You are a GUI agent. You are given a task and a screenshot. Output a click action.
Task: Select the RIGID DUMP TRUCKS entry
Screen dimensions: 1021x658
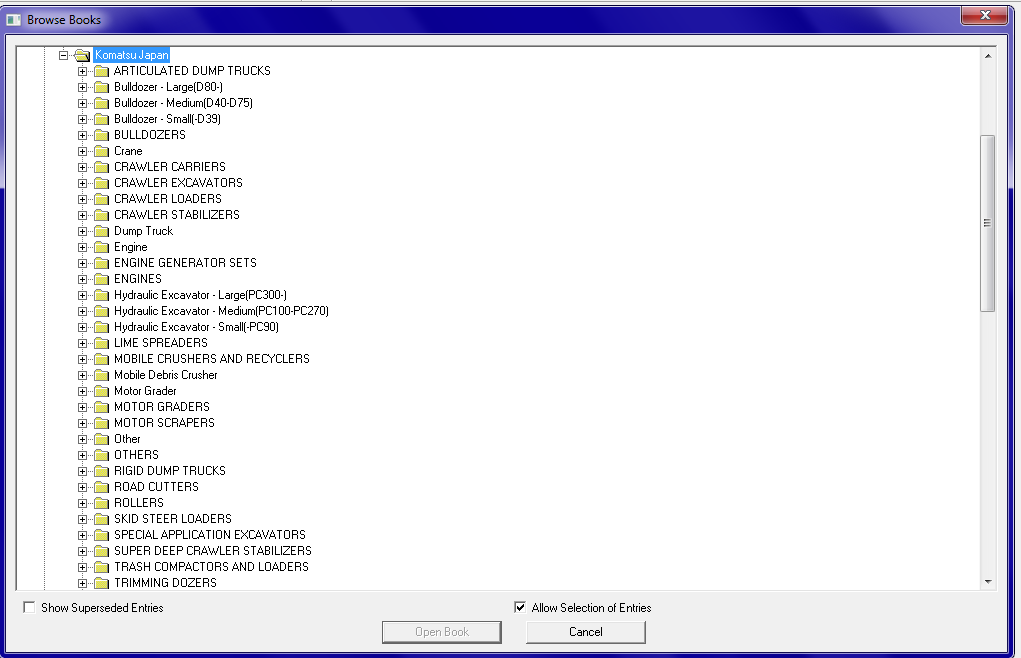point(169,471)
